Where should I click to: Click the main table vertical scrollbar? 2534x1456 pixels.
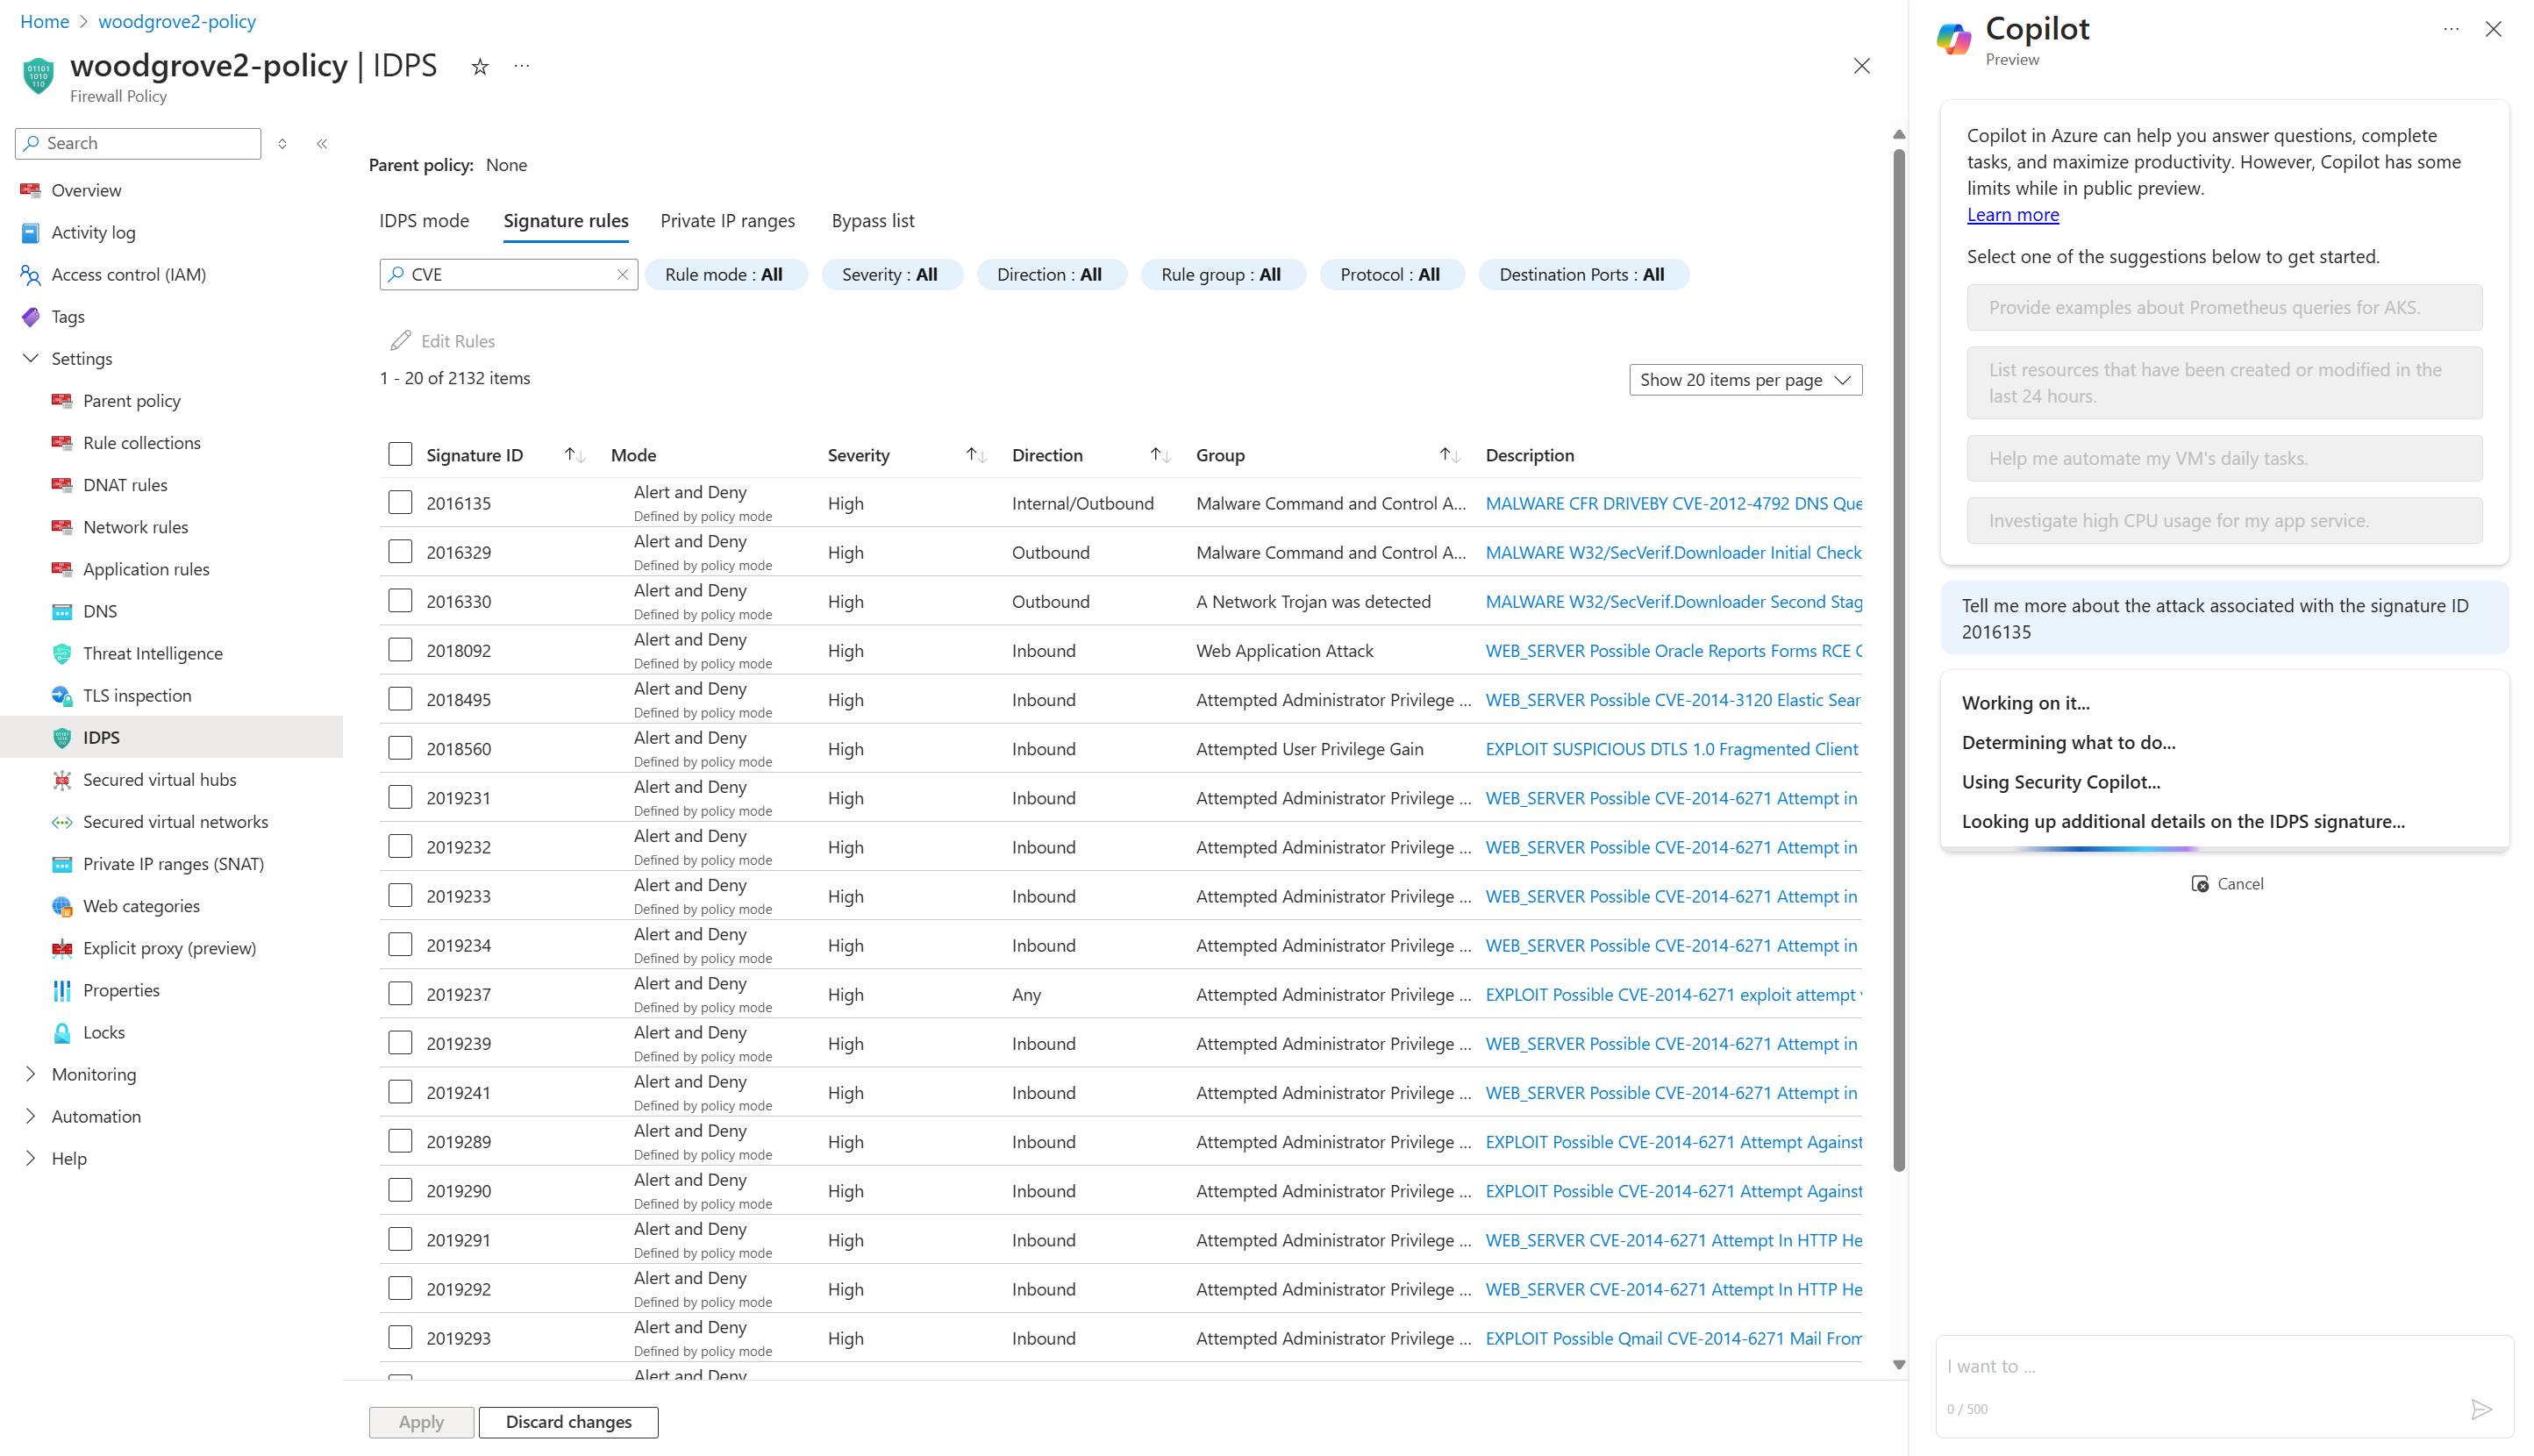pyautogui.click(x=1898, y=660)
